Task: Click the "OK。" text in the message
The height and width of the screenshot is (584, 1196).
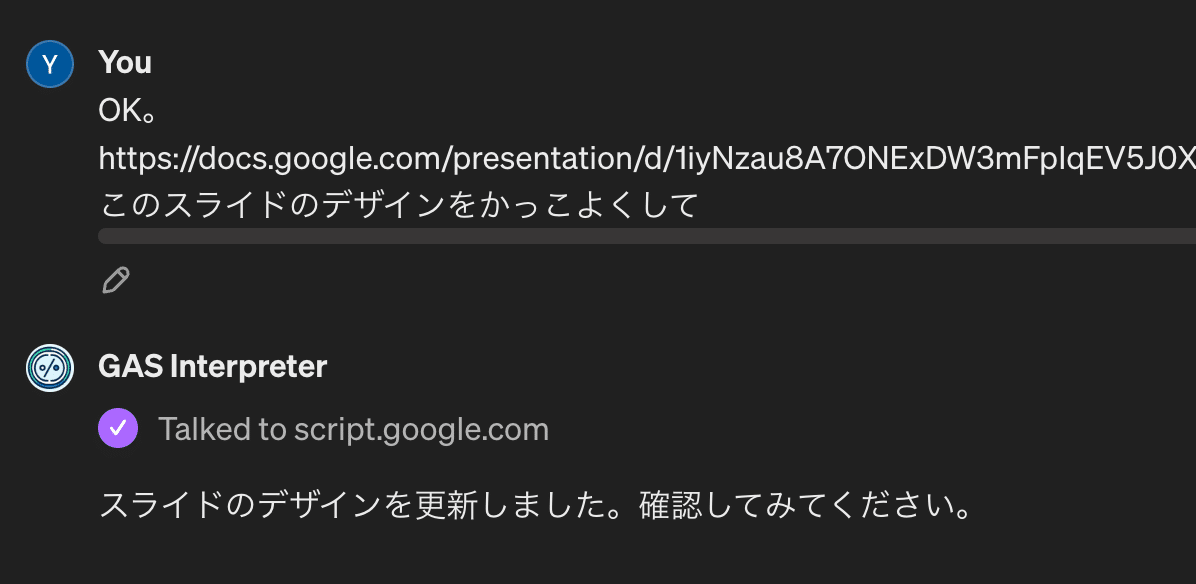Action: pyautogui.click(x=126, y=110)
